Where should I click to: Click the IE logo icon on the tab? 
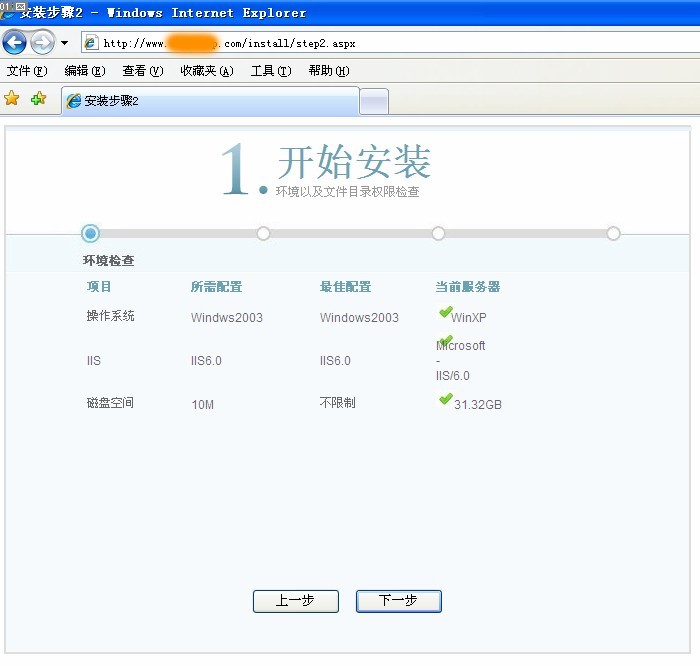pyautogui.click(x=74, y=101)
